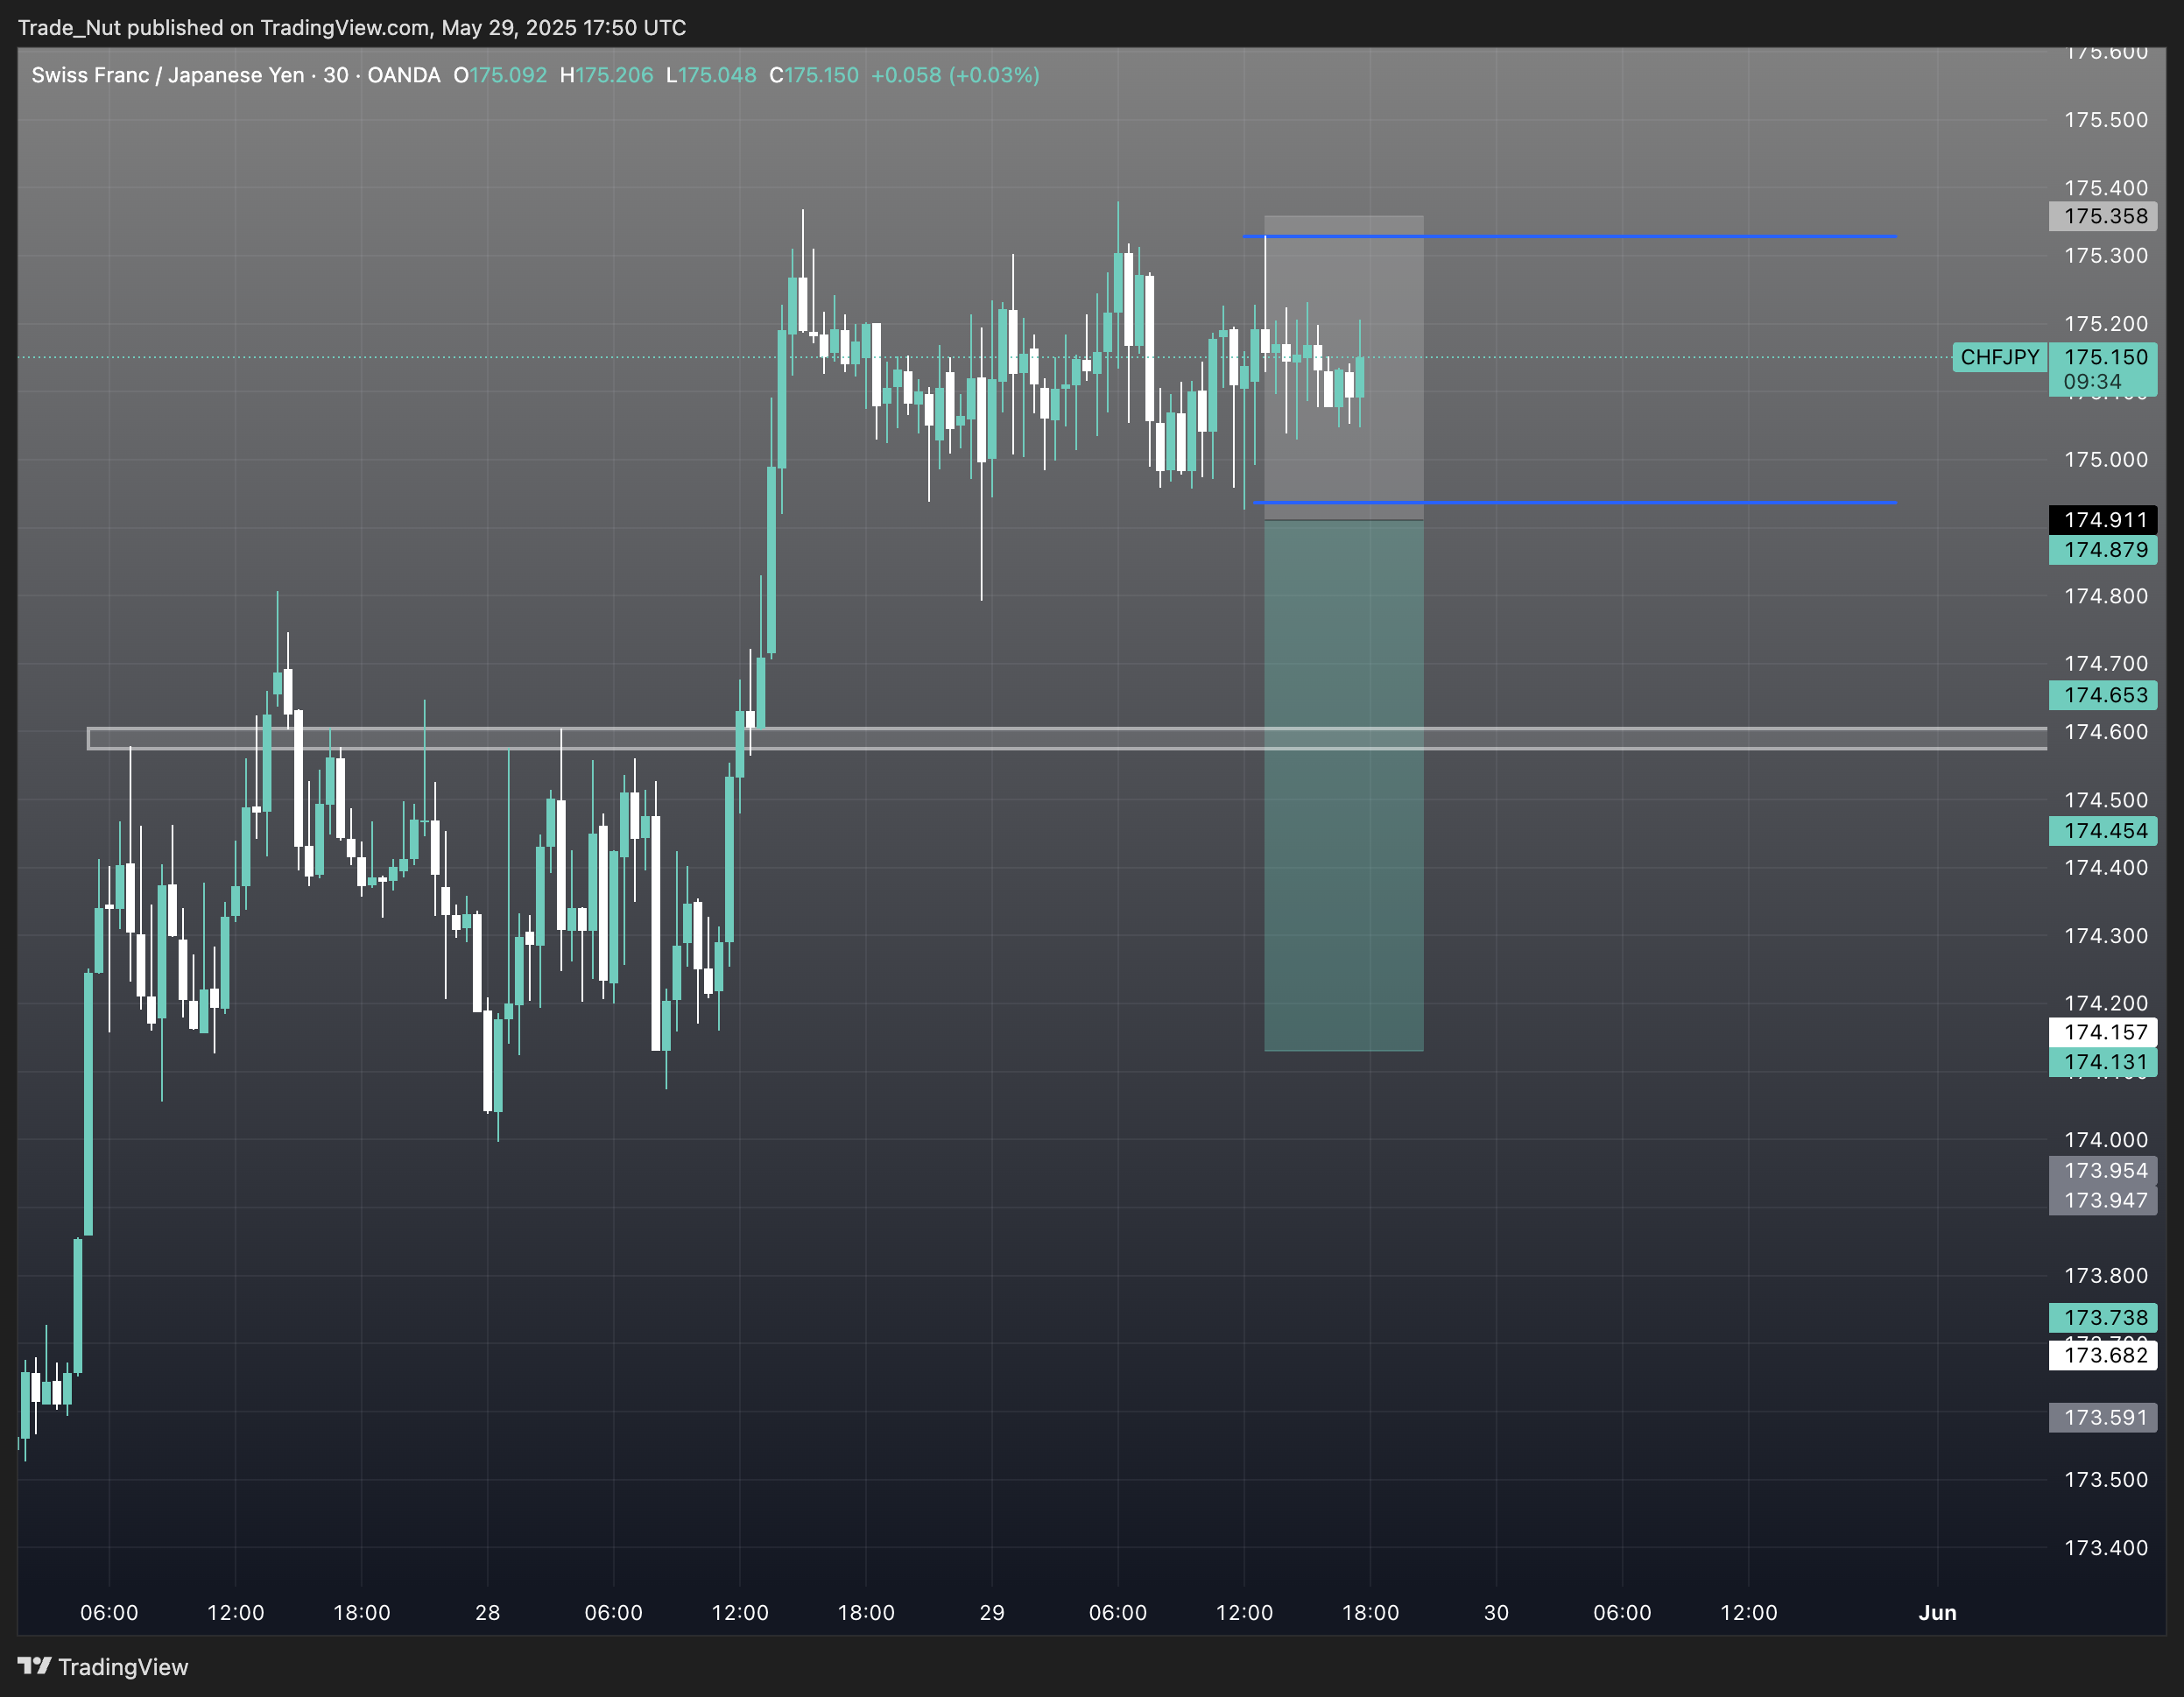Click the 175.500 price axis label
The width and height of the screenshot is (2184, 1697).
pyautogui.click(x=2105, y=120)
